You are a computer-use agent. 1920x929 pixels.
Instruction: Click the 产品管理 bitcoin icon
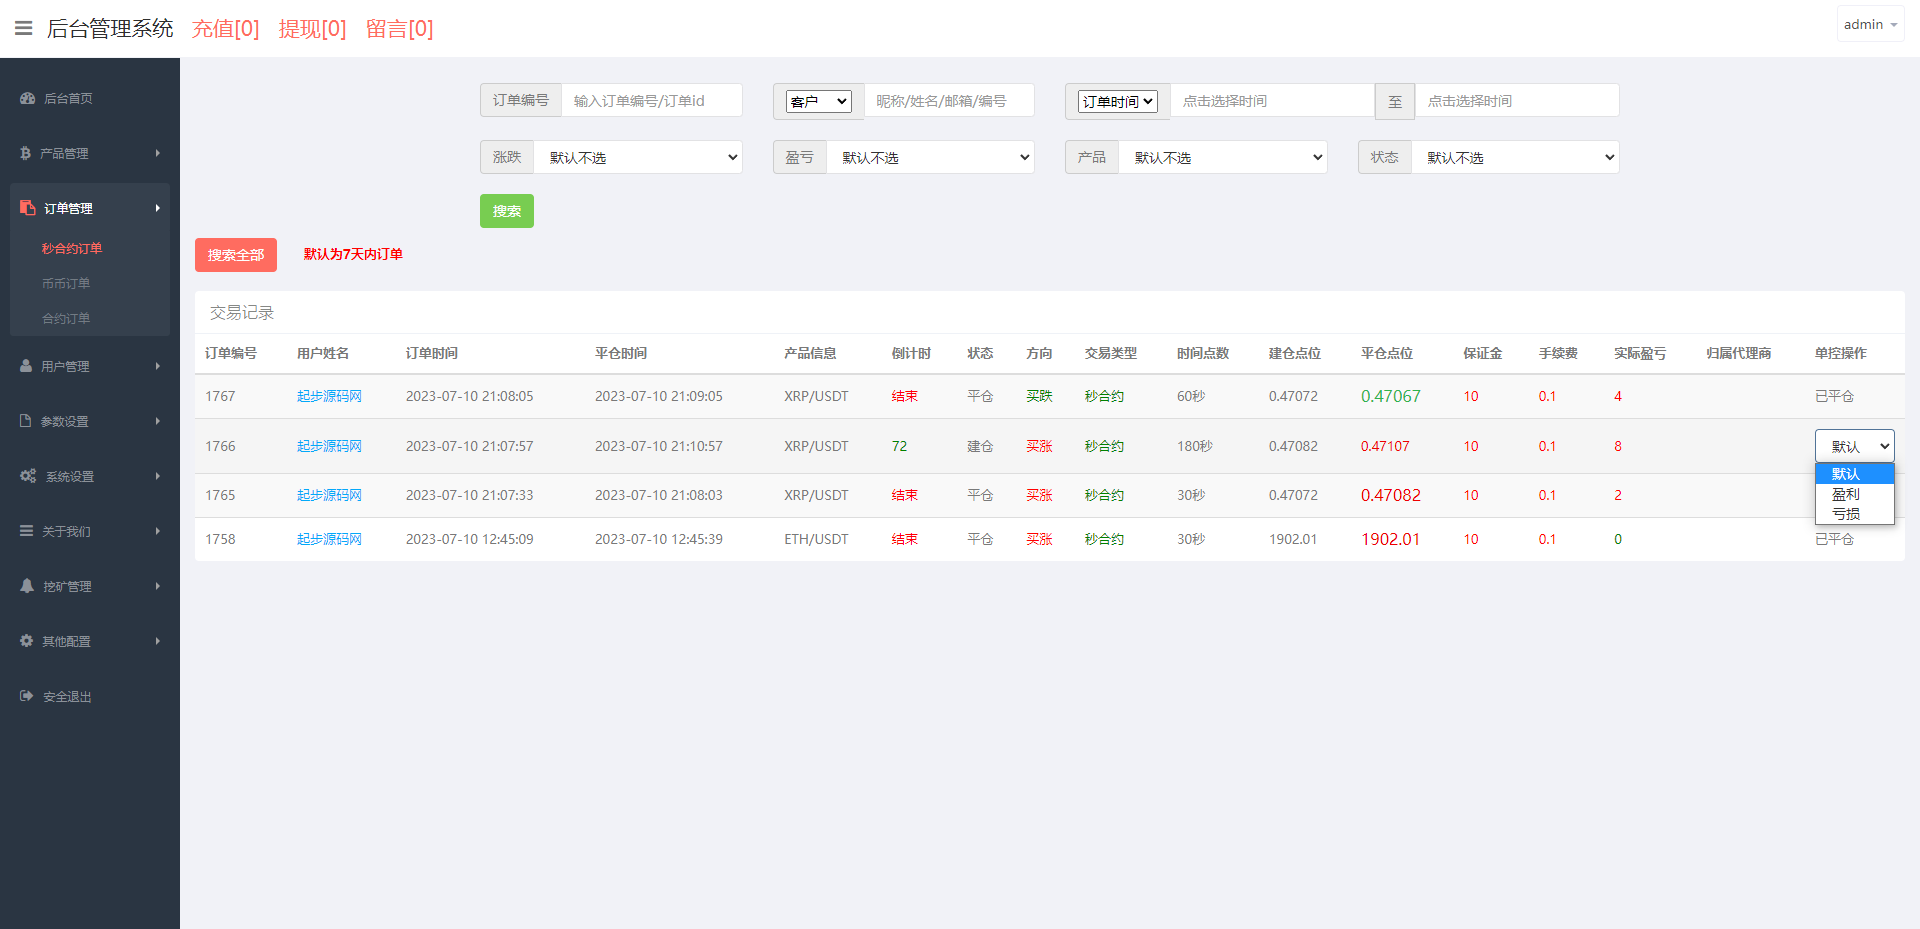tap(26, 153)
